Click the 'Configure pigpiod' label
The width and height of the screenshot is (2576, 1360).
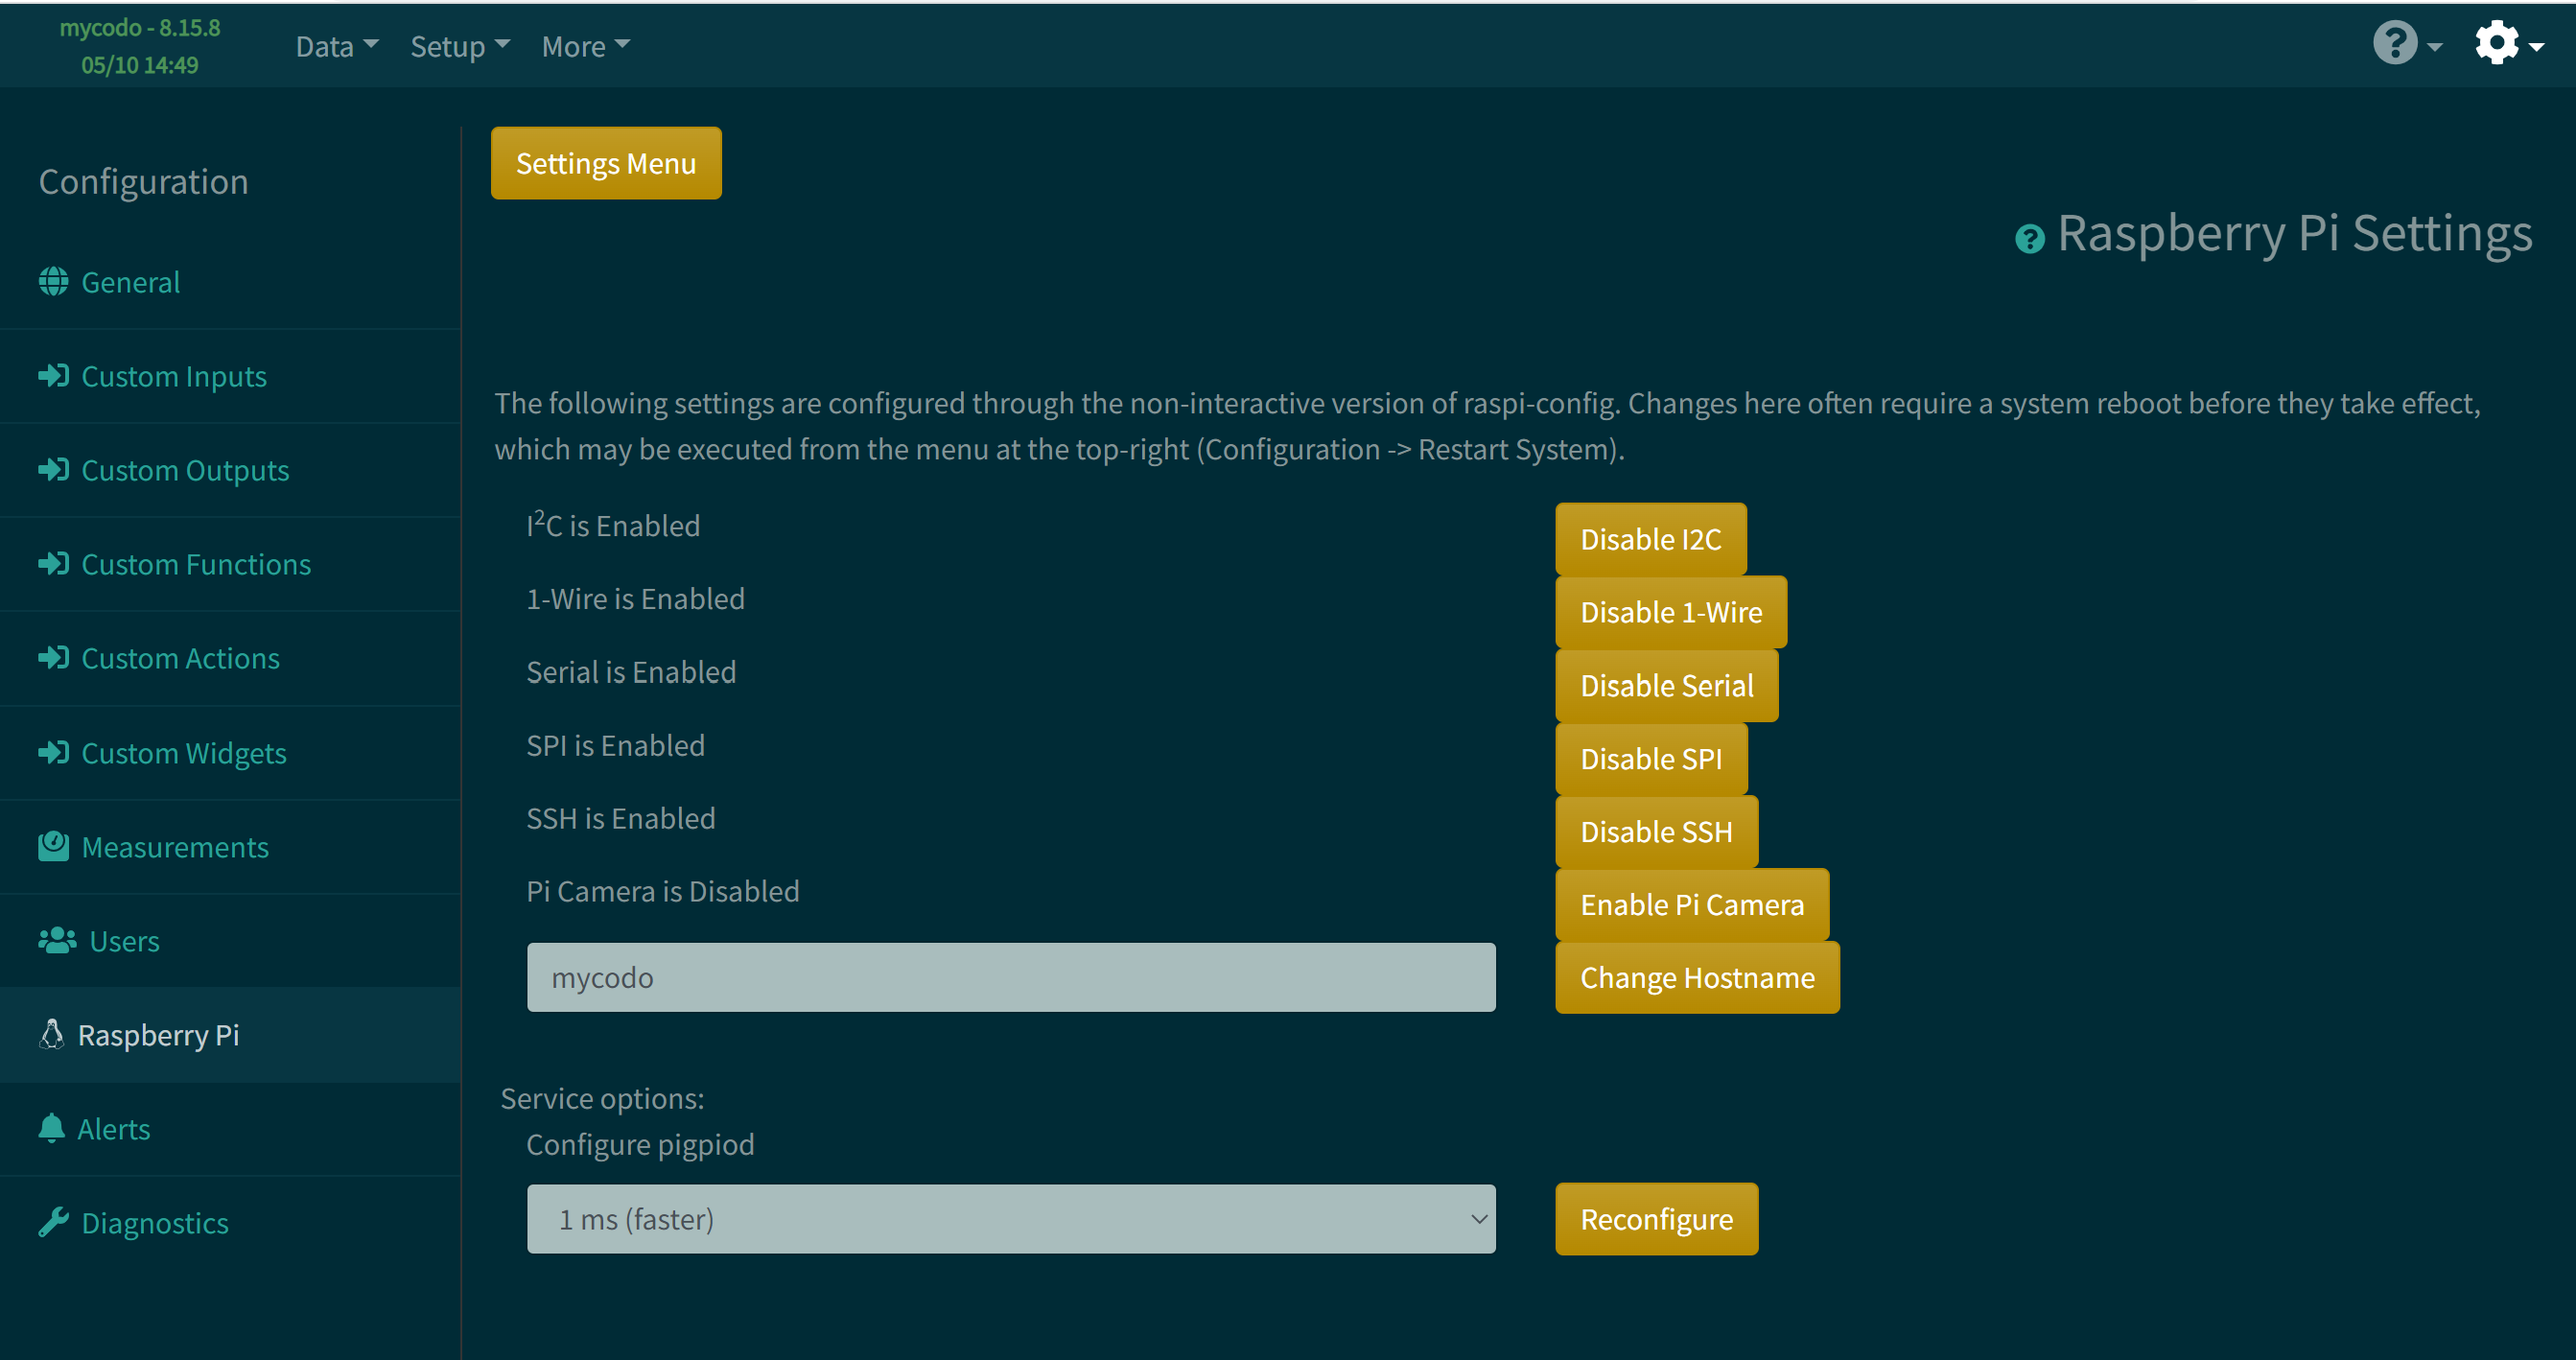coord(640,1145)
